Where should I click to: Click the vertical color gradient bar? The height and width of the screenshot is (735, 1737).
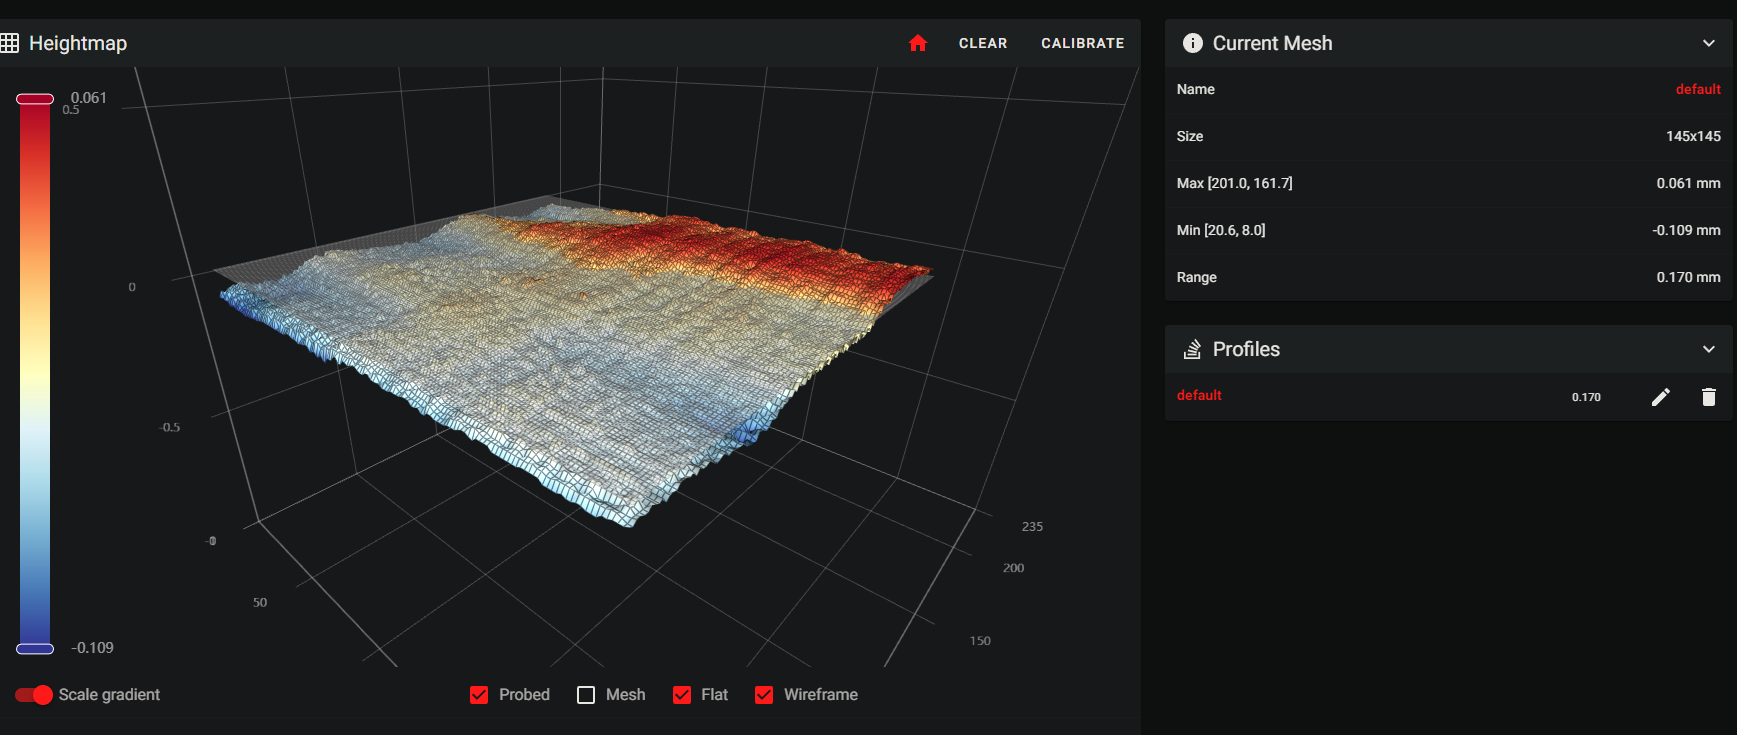click(35, 370)
